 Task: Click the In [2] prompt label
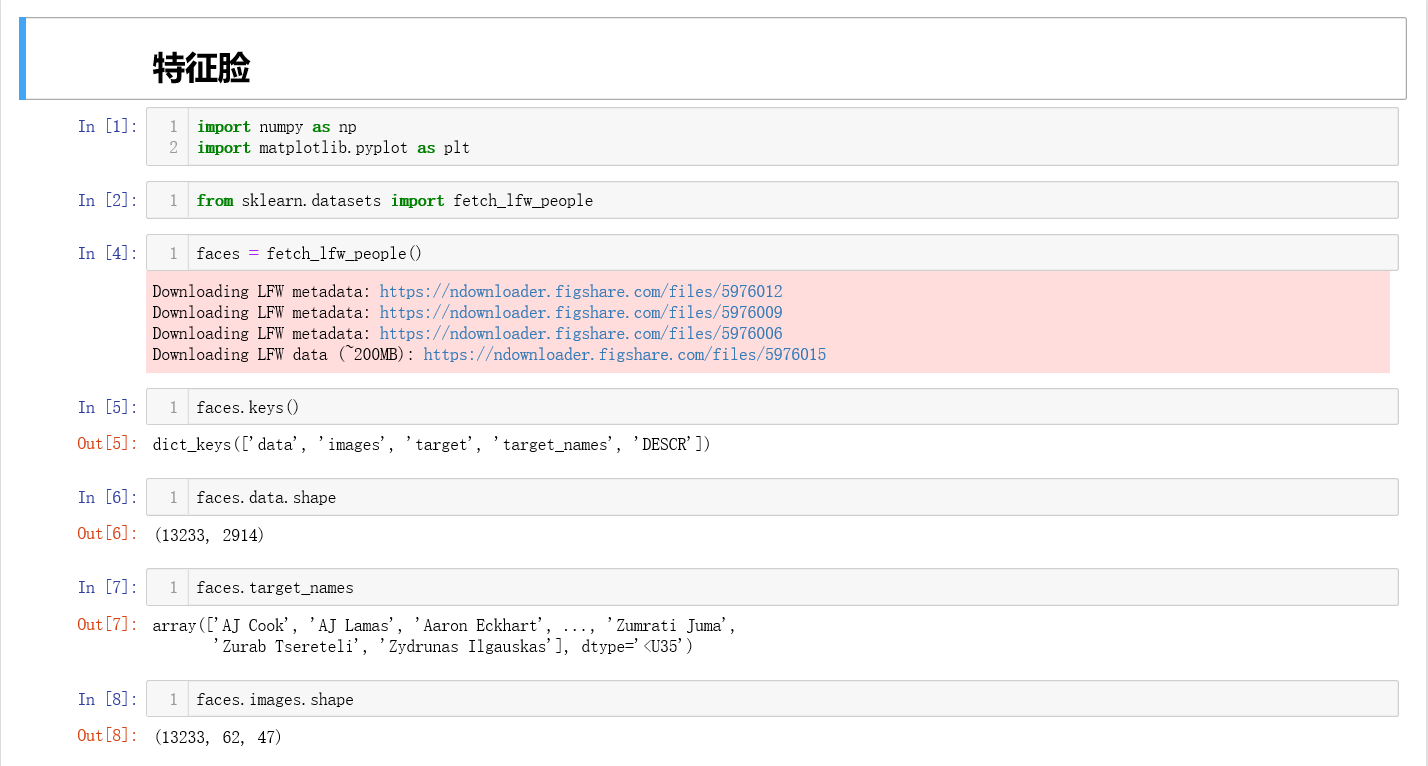pyautogui.click(x=108, y=200)
